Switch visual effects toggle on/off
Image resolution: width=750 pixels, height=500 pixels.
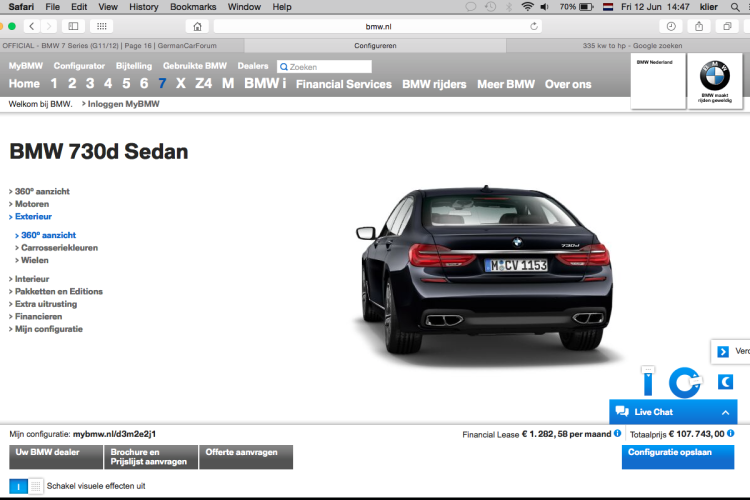click(26, 486)
